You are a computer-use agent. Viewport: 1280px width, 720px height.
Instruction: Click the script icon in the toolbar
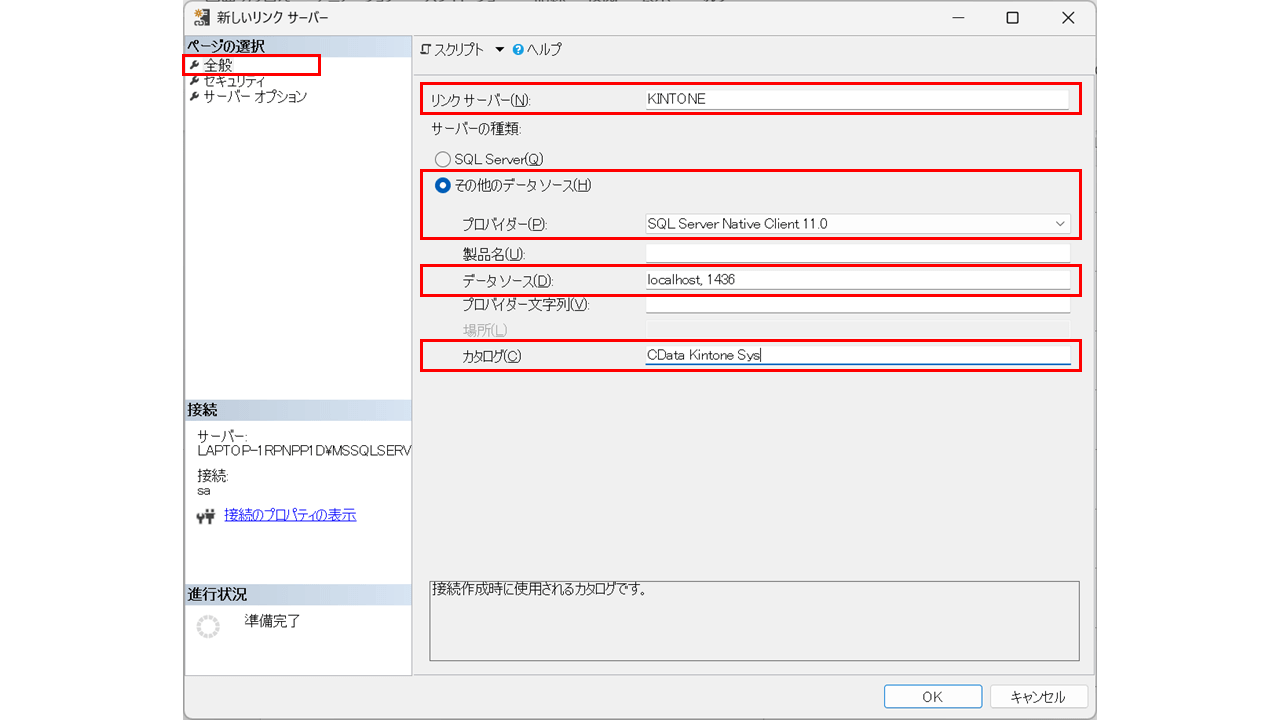(x=426, y=49)
